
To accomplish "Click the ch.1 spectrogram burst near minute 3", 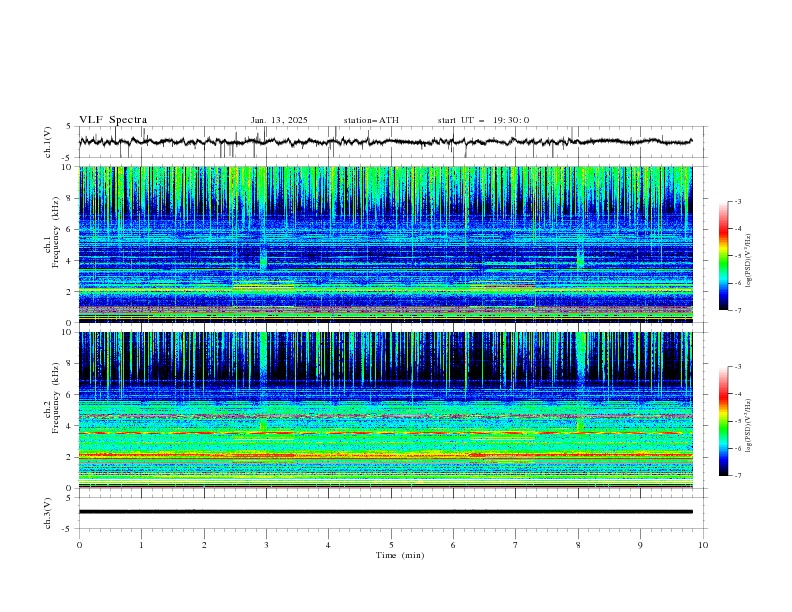I will coord(263,258).
